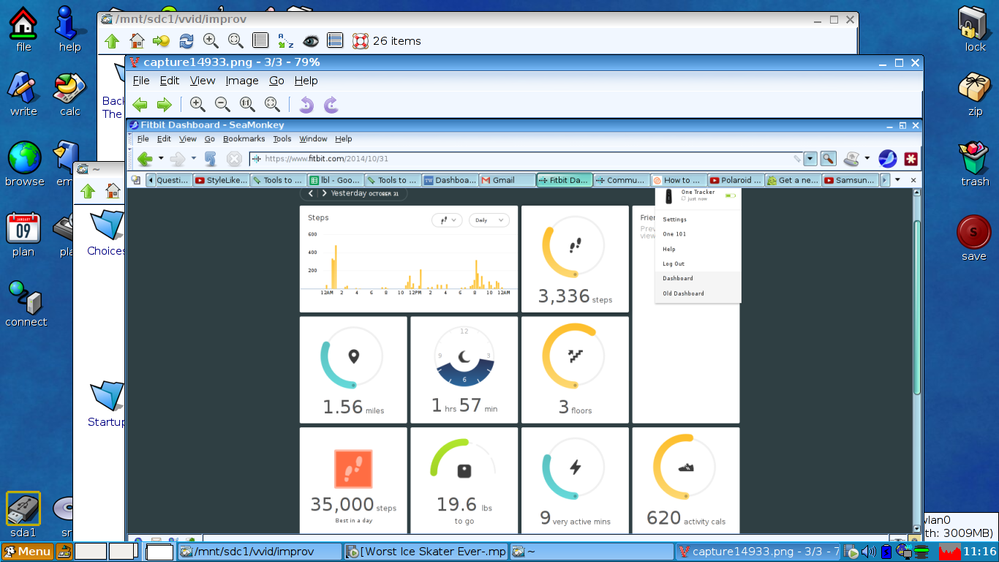Open the trash desktop icon
999x562 pixels.
coord(974,164)
